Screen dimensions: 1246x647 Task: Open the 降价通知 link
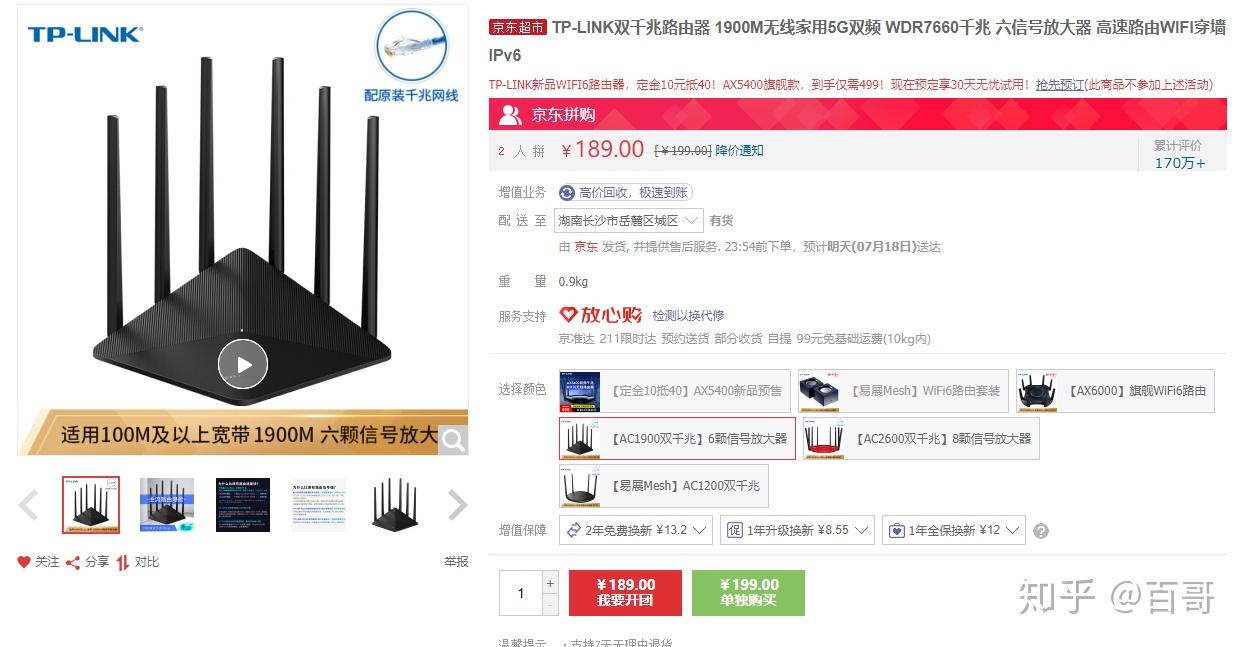[x=739, y=150]
